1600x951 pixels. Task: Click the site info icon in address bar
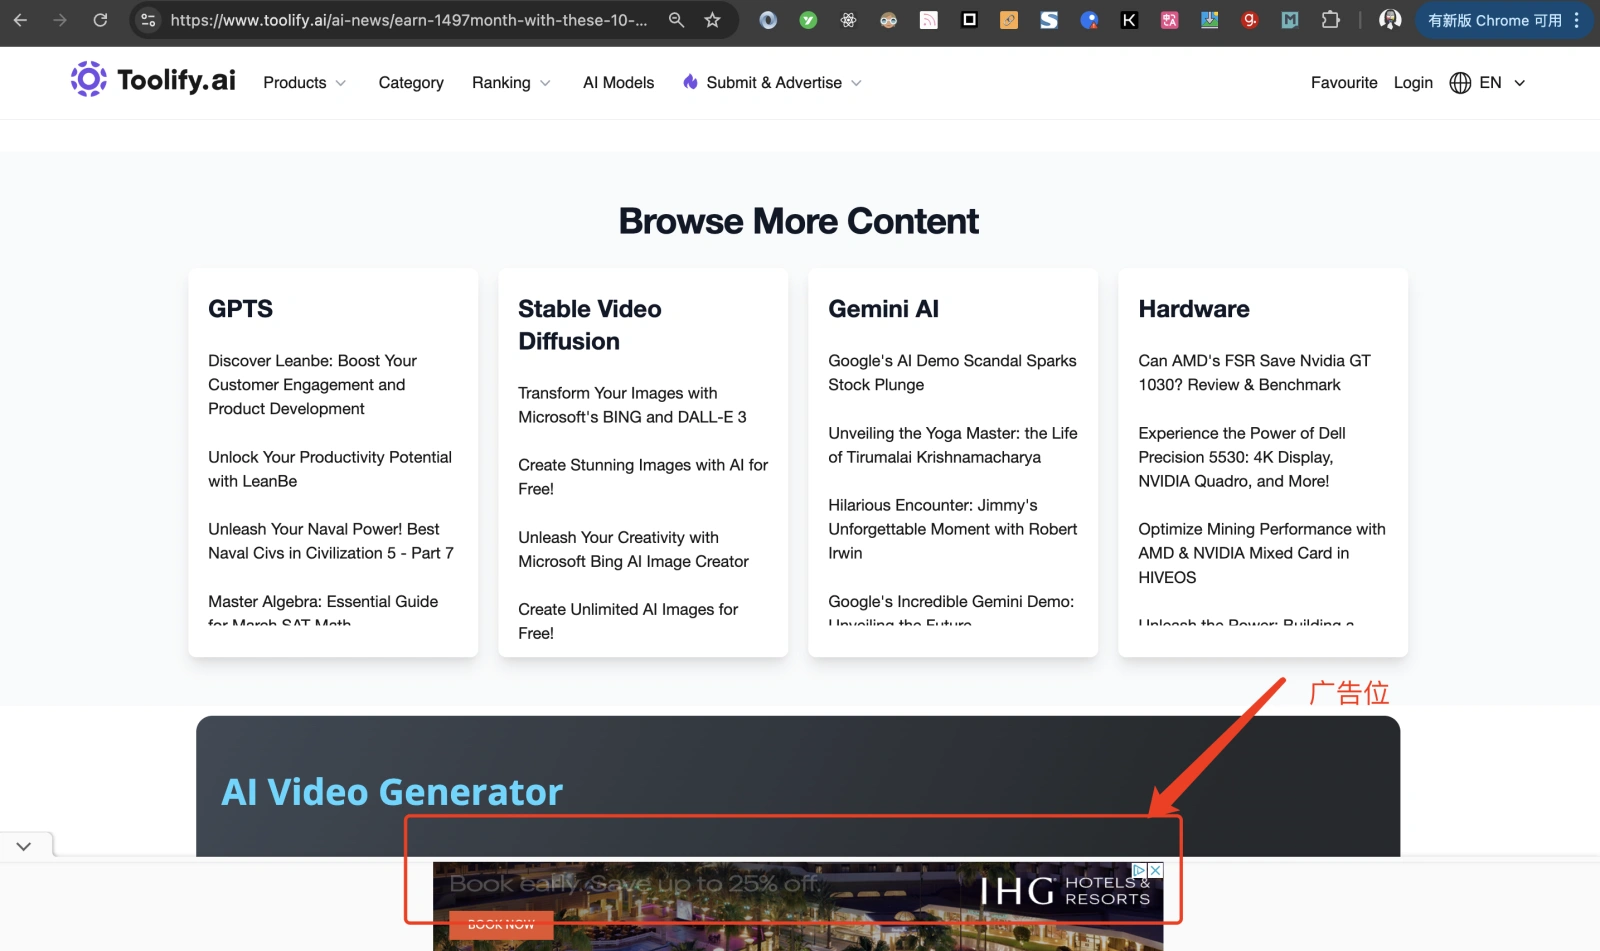[148, 20]
